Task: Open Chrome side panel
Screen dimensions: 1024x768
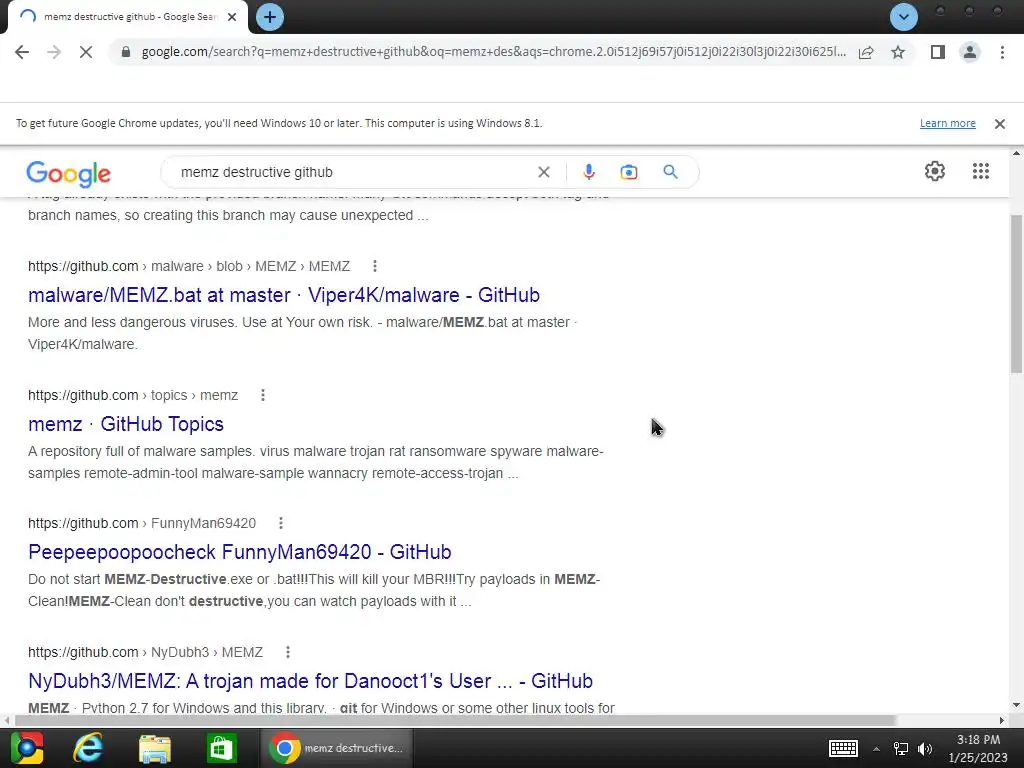Action: 938,52
